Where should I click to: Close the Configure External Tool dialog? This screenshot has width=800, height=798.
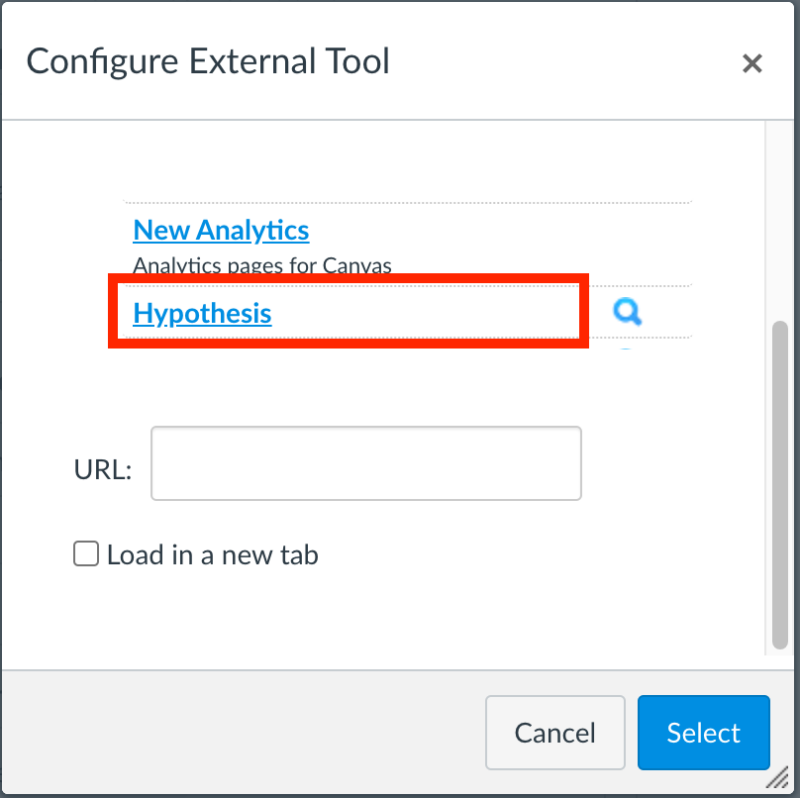pos(752,64)
